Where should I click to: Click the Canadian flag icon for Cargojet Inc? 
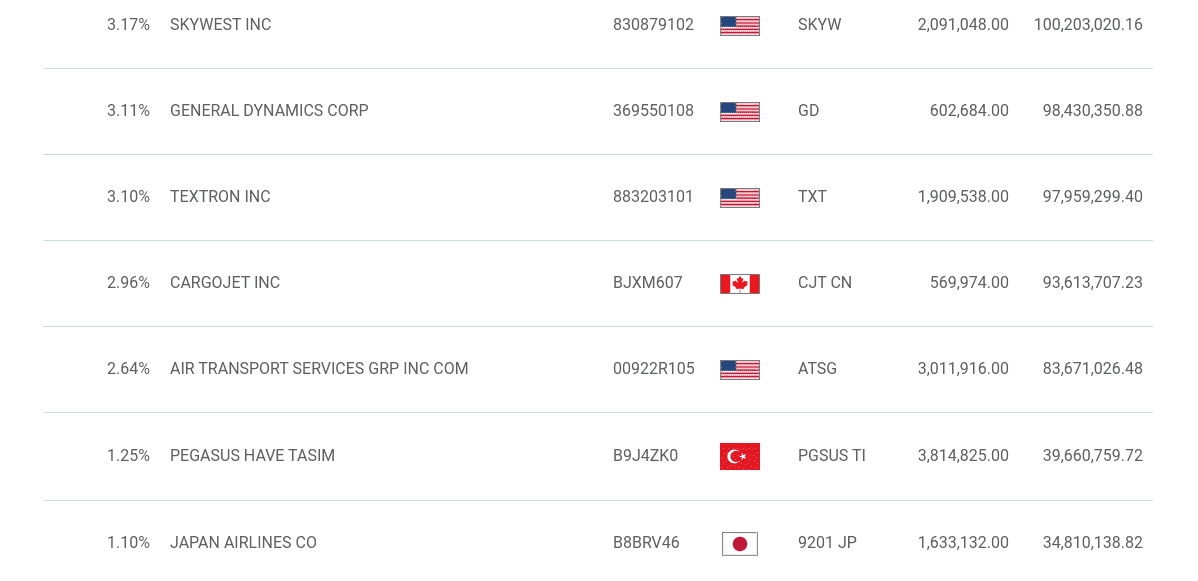740,284
